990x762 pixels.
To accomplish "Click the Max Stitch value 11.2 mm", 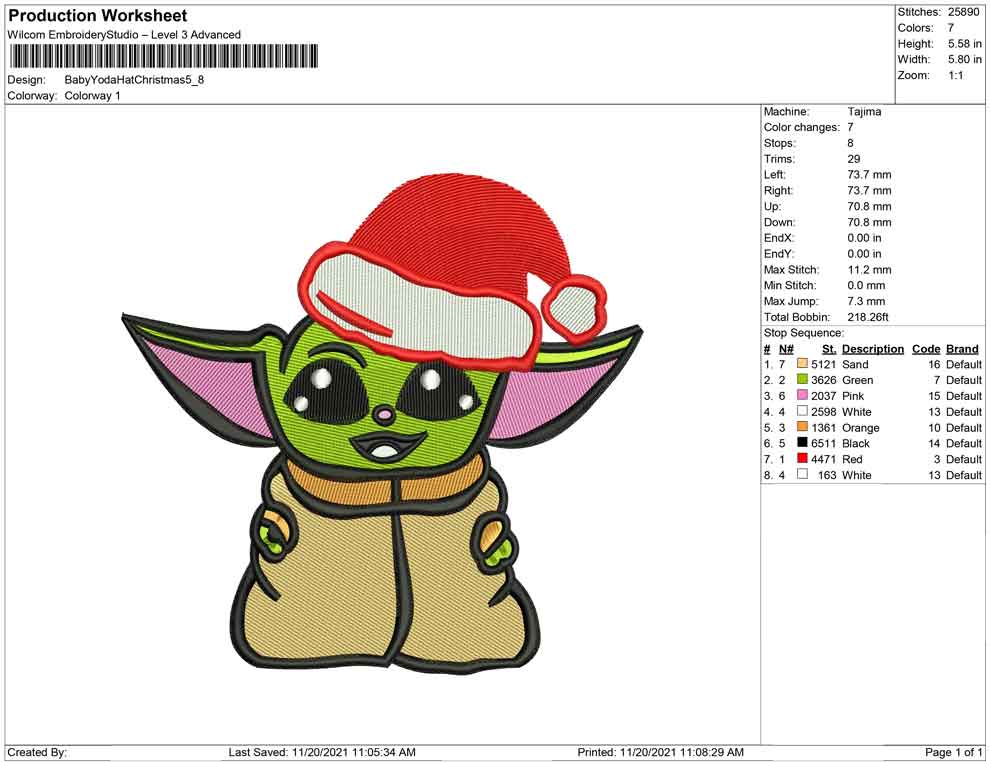I will pyautogui.click(x=869, y=270).
